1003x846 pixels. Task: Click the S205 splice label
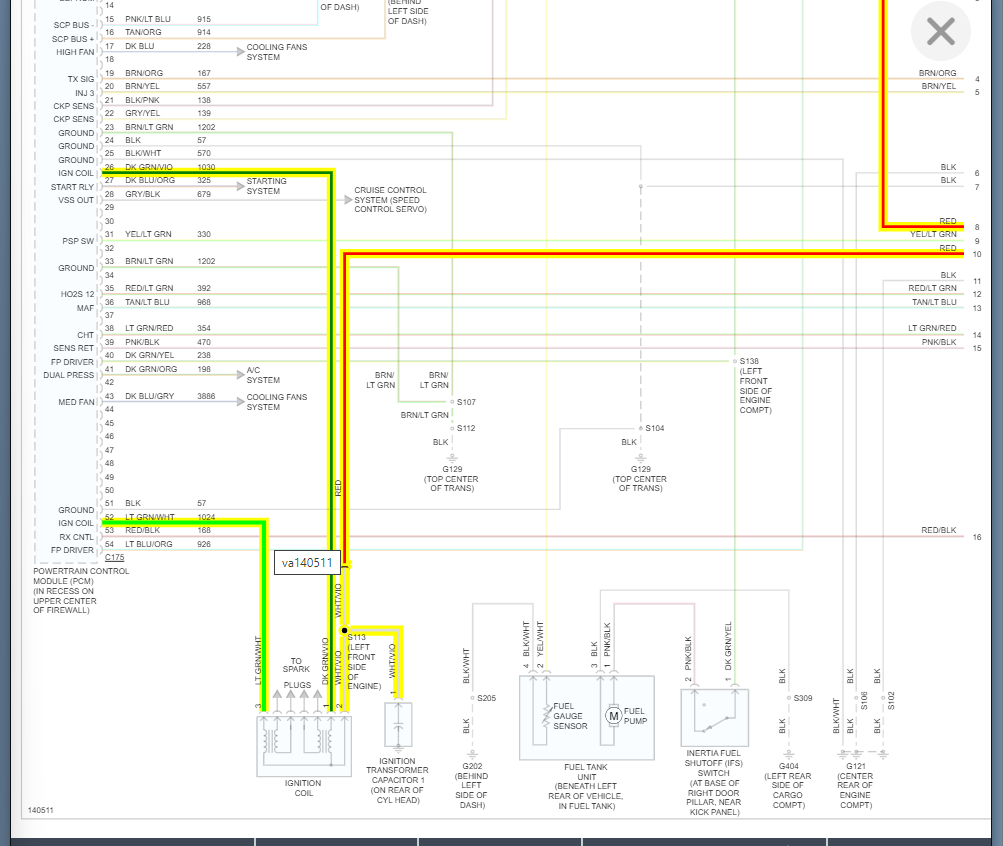[x=486, y=698]
